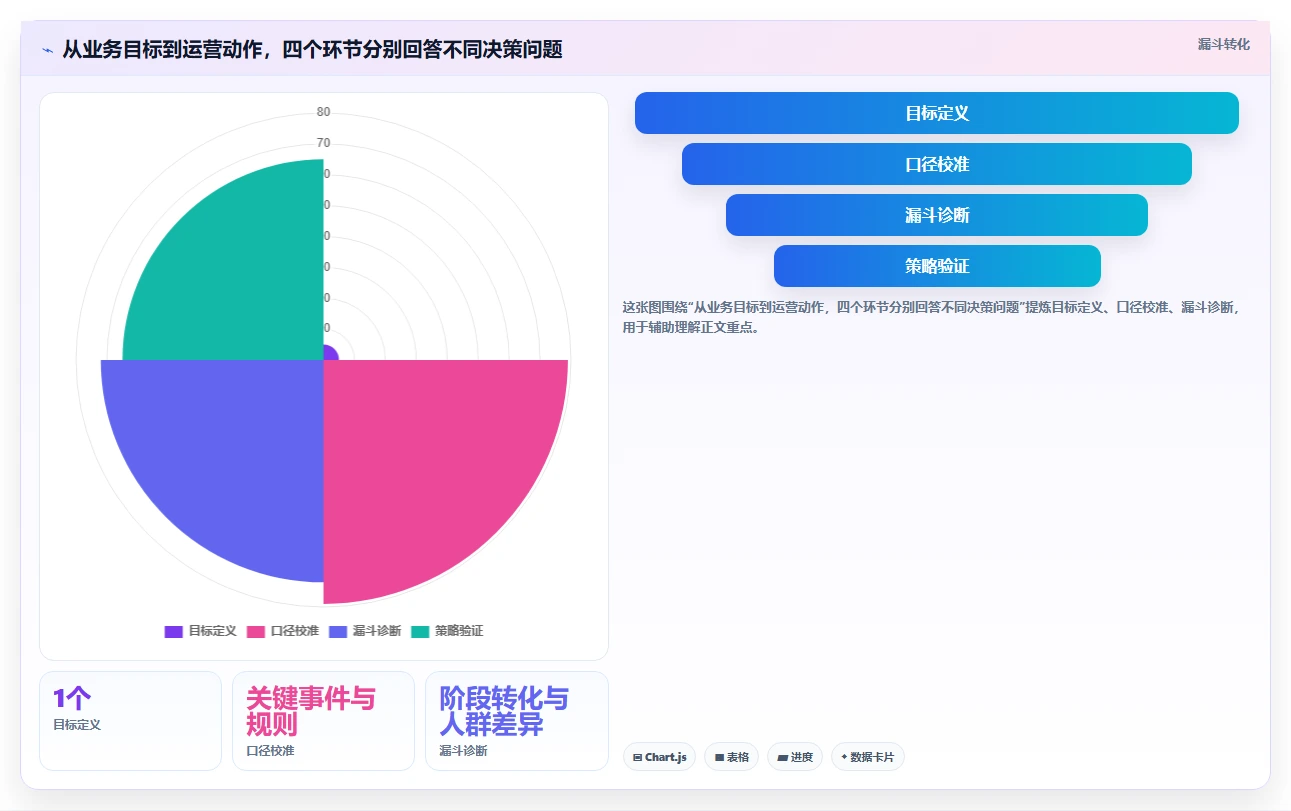Click the table icon in 表格 chip
1291x811 pixels.
pyautogui.click(x=719, y=758)
